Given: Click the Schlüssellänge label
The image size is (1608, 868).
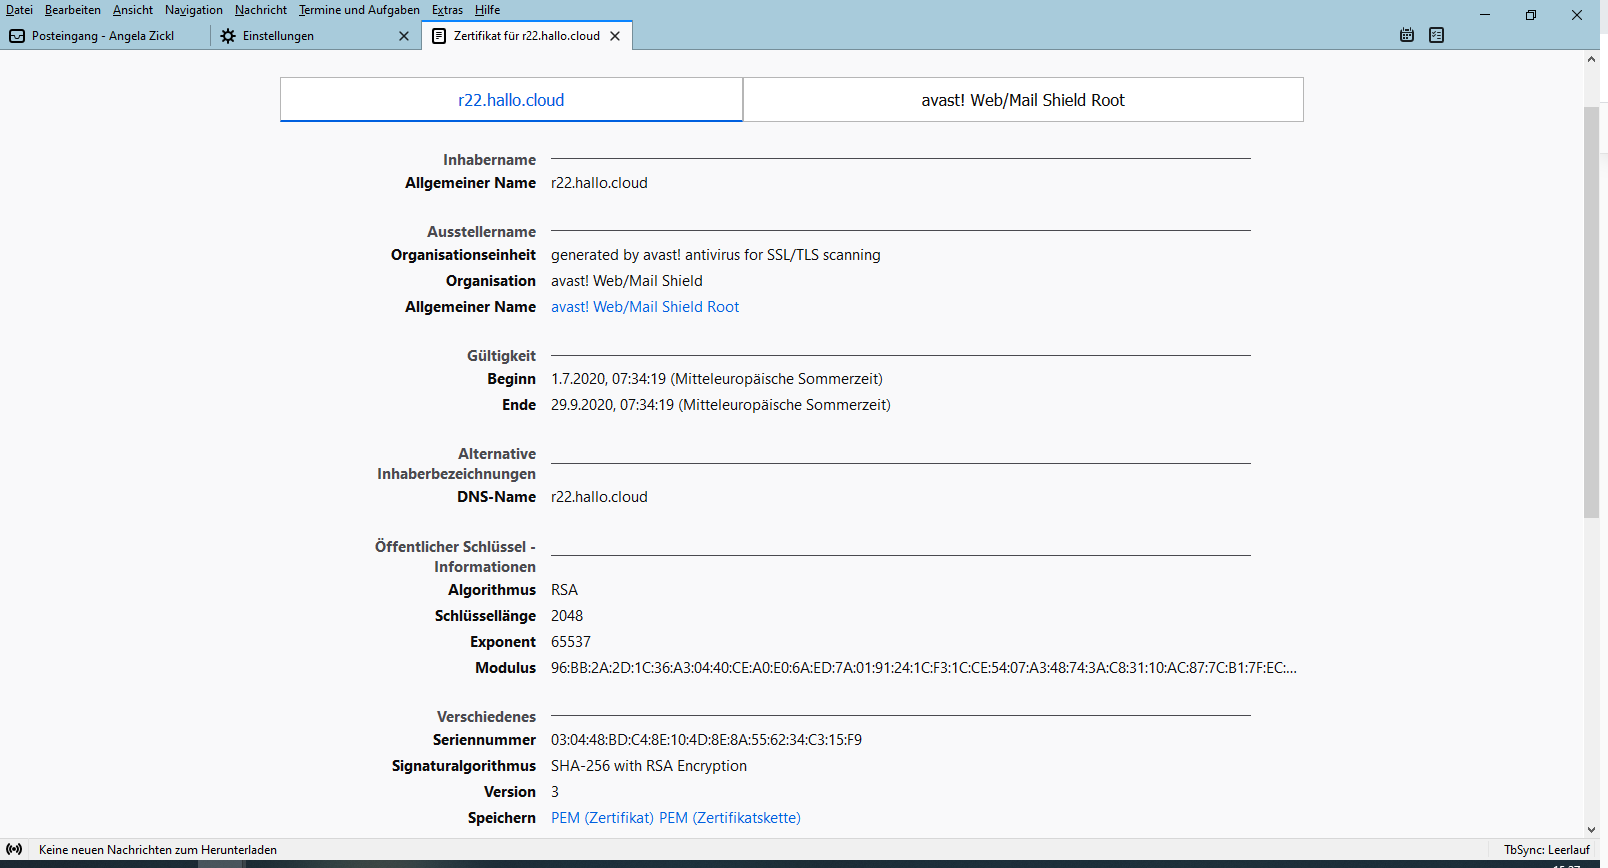Looking at the screenshot, I should click(485, 616).
